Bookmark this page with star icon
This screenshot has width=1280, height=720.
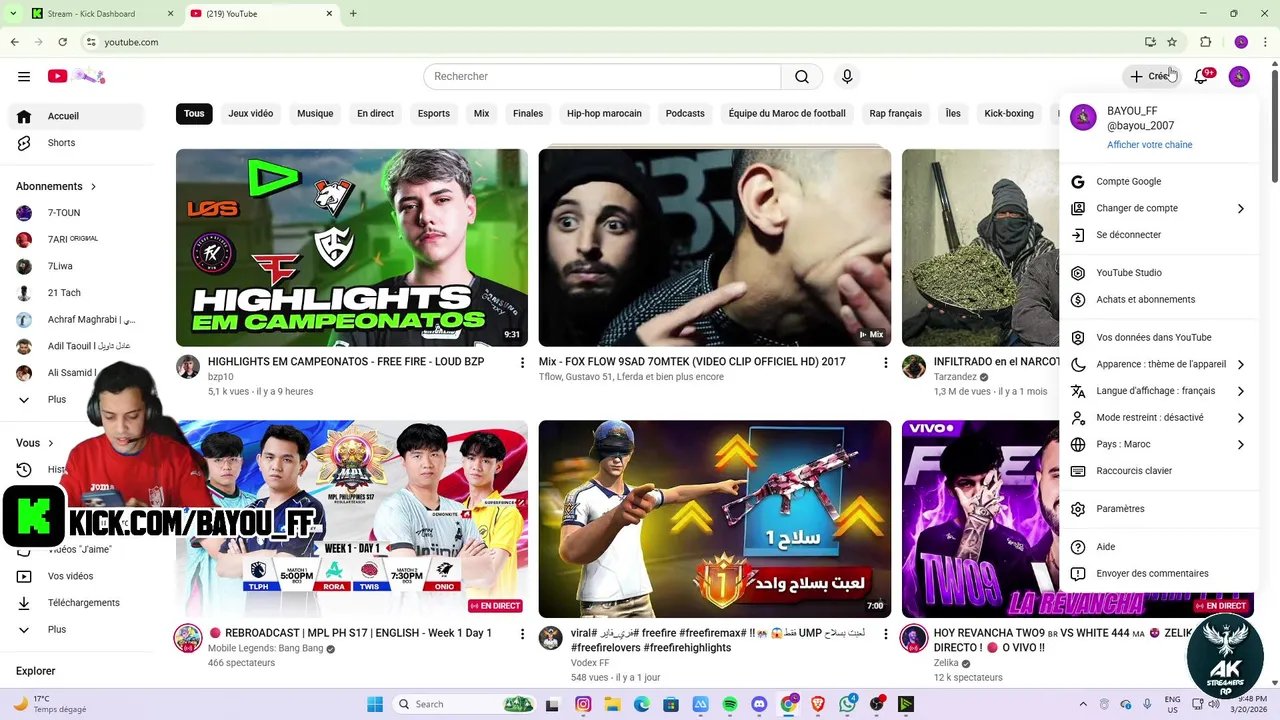(1172, 42)
